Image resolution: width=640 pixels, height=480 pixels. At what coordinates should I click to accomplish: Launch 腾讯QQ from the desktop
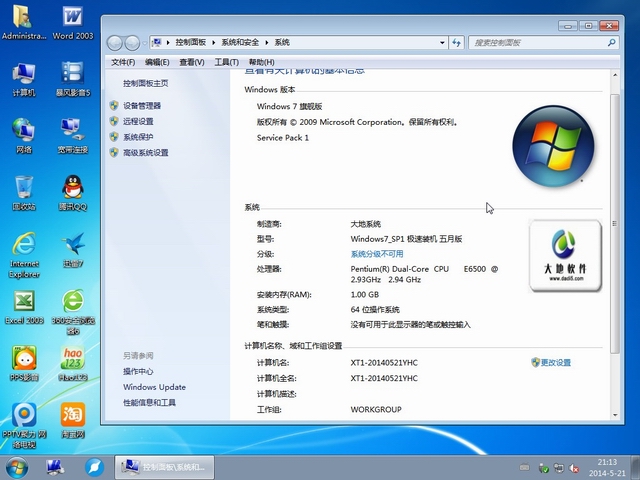coord(73,193)
